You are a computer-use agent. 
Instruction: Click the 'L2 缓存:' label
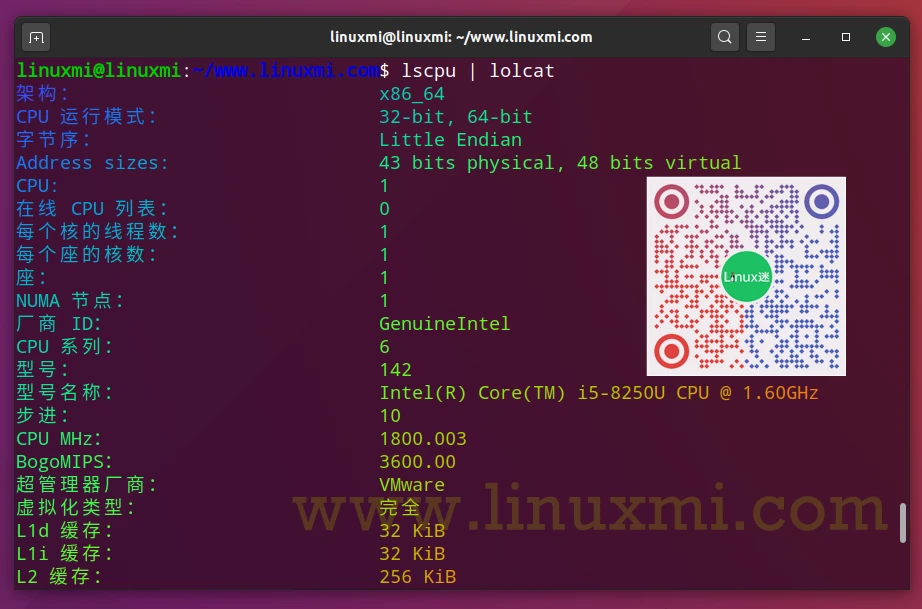(x=59, y=577)
